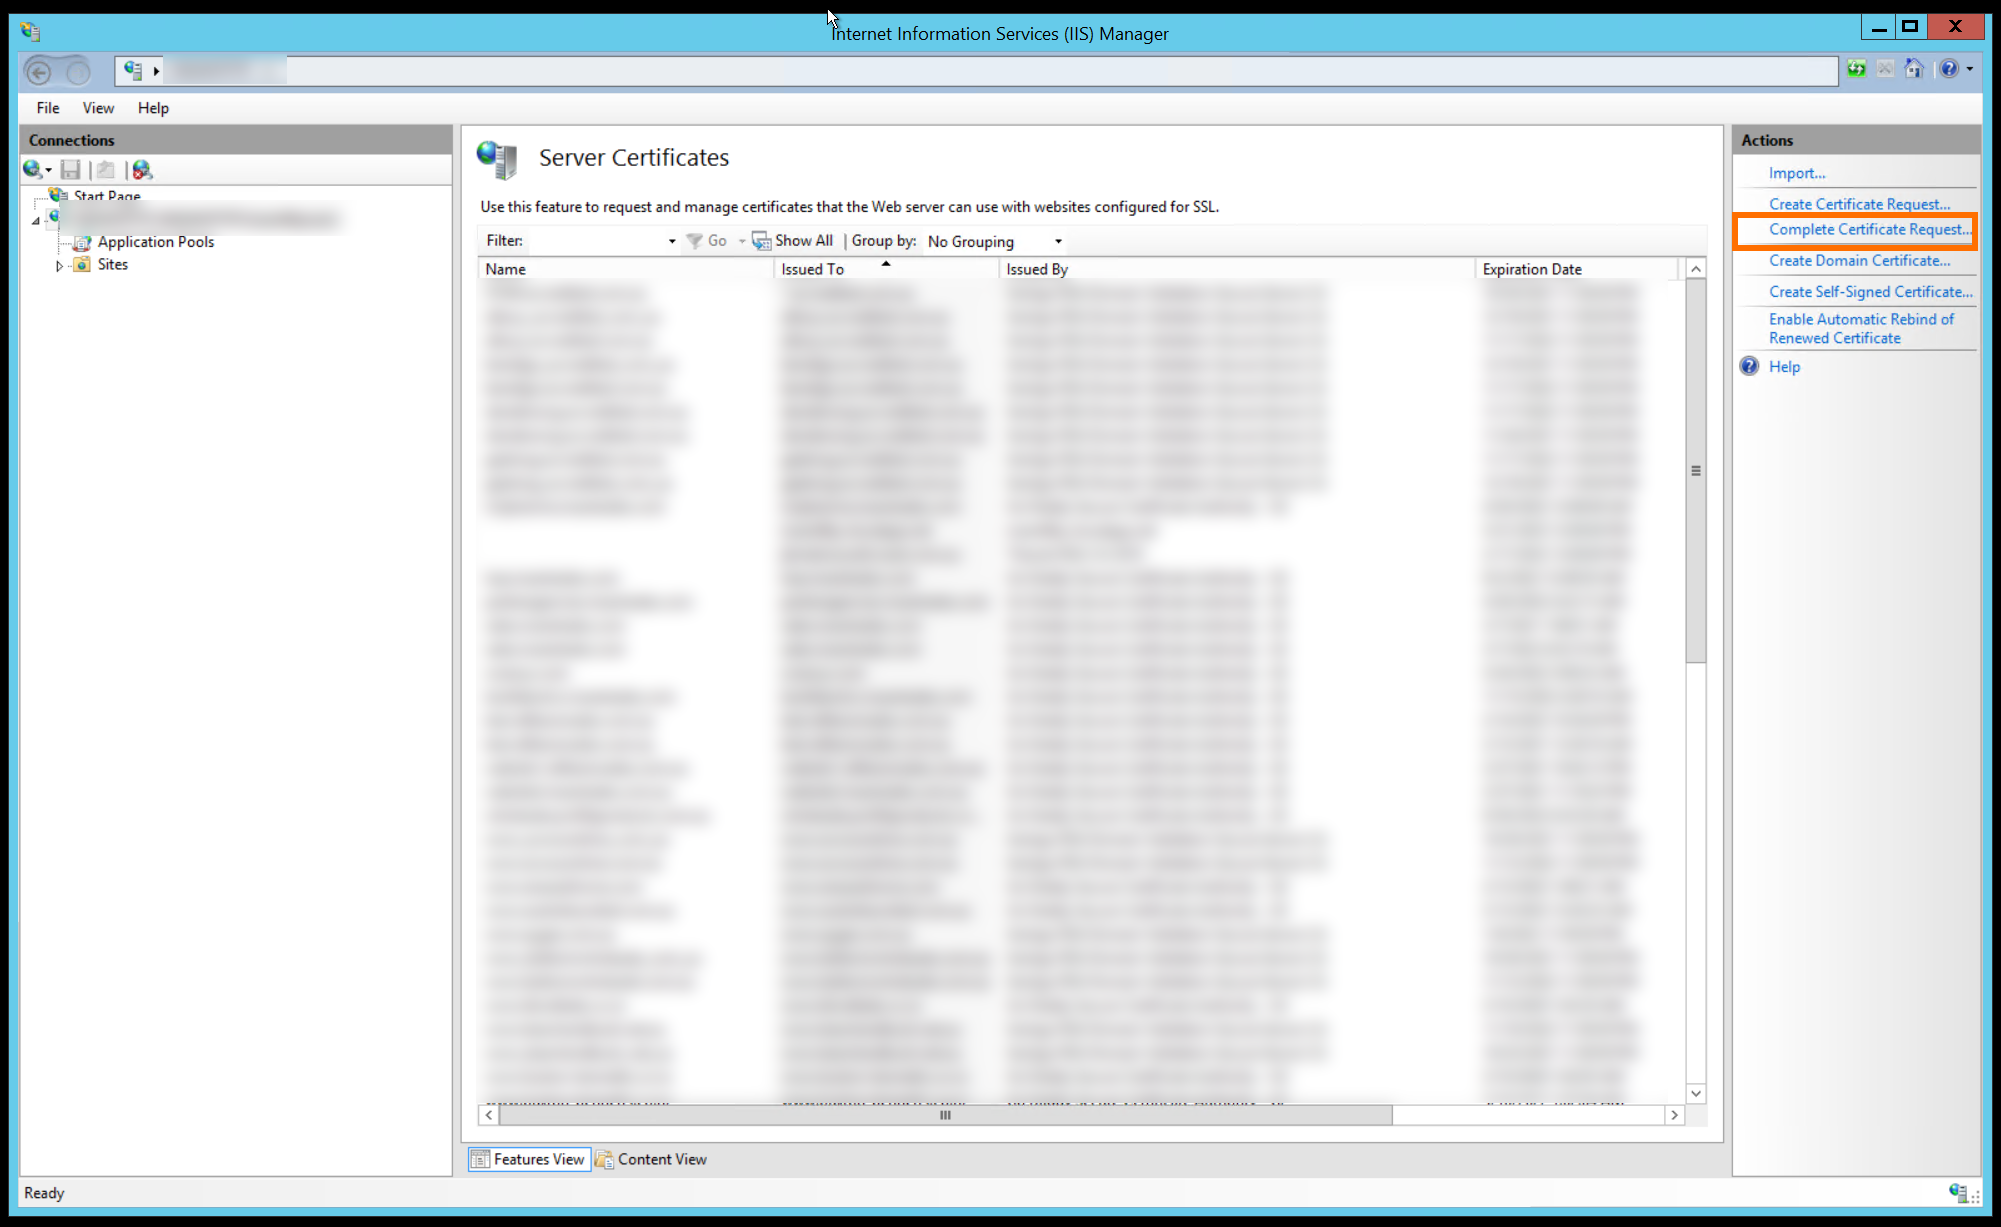Click Complete Certificate Request link
Screen dimensions: 2001x1227
pyautogui.click(x=1870, y=229)
